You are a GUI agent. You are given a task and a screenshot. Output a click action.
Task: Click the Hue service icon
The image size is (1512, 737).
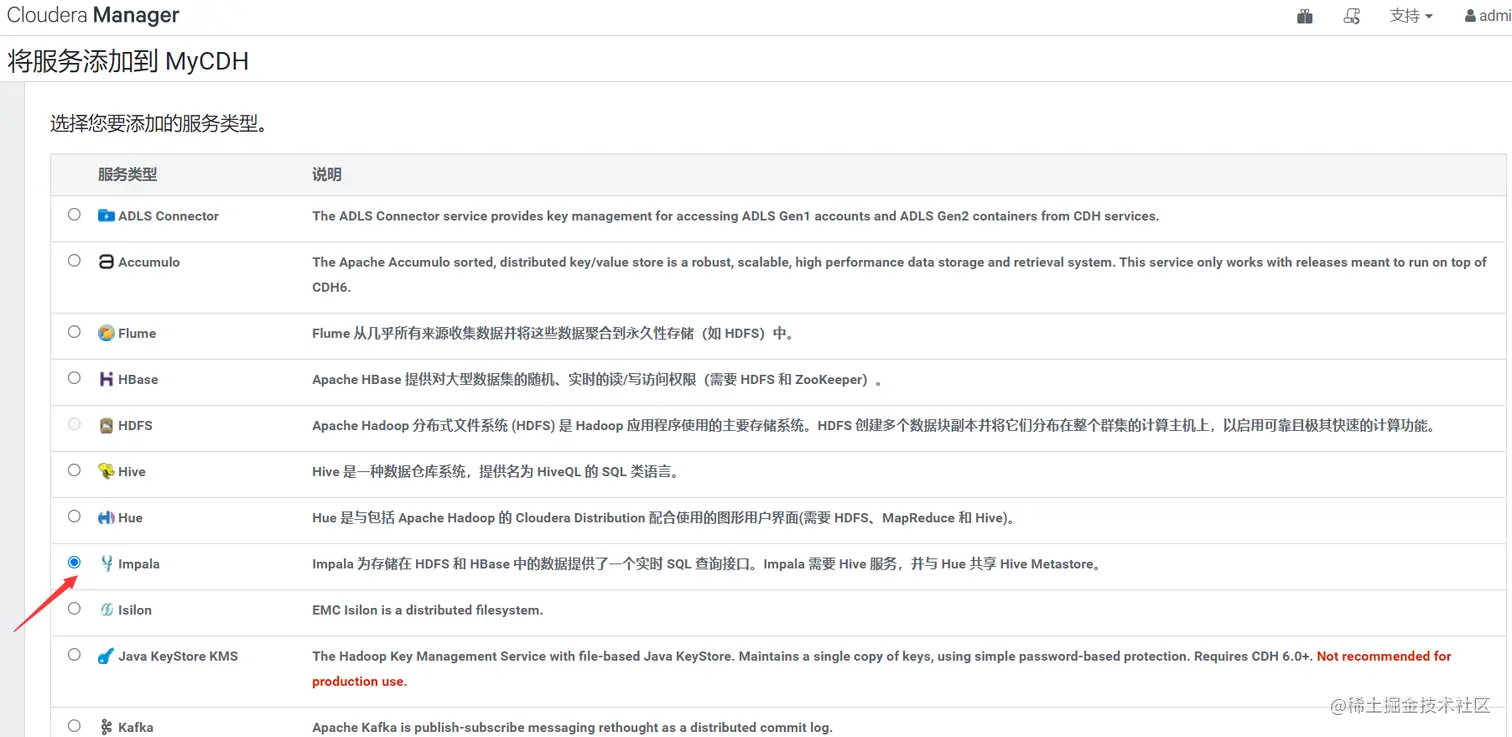tap(106, 517)
